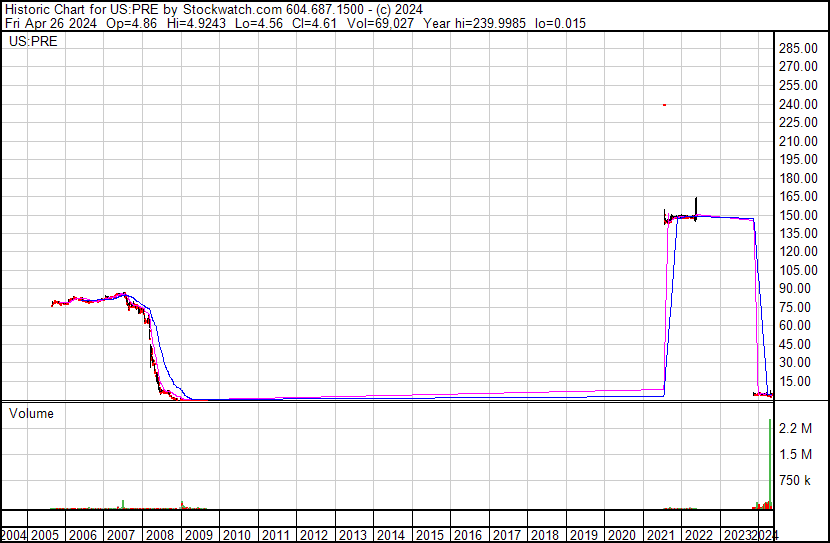The height and width of the screenshot is (543, 830).
Task: Click the 15.00 price axis label
Action: [805, 381]
